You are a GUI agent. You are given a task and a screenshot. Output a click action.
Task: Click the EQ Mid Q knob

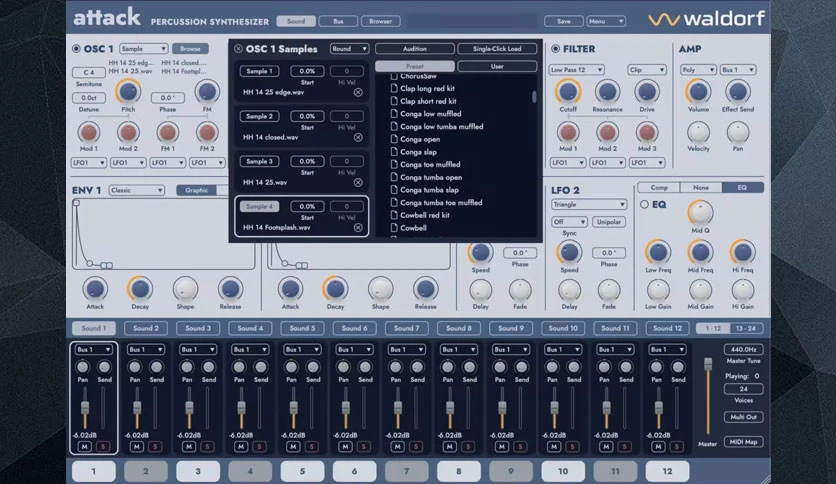700,213
